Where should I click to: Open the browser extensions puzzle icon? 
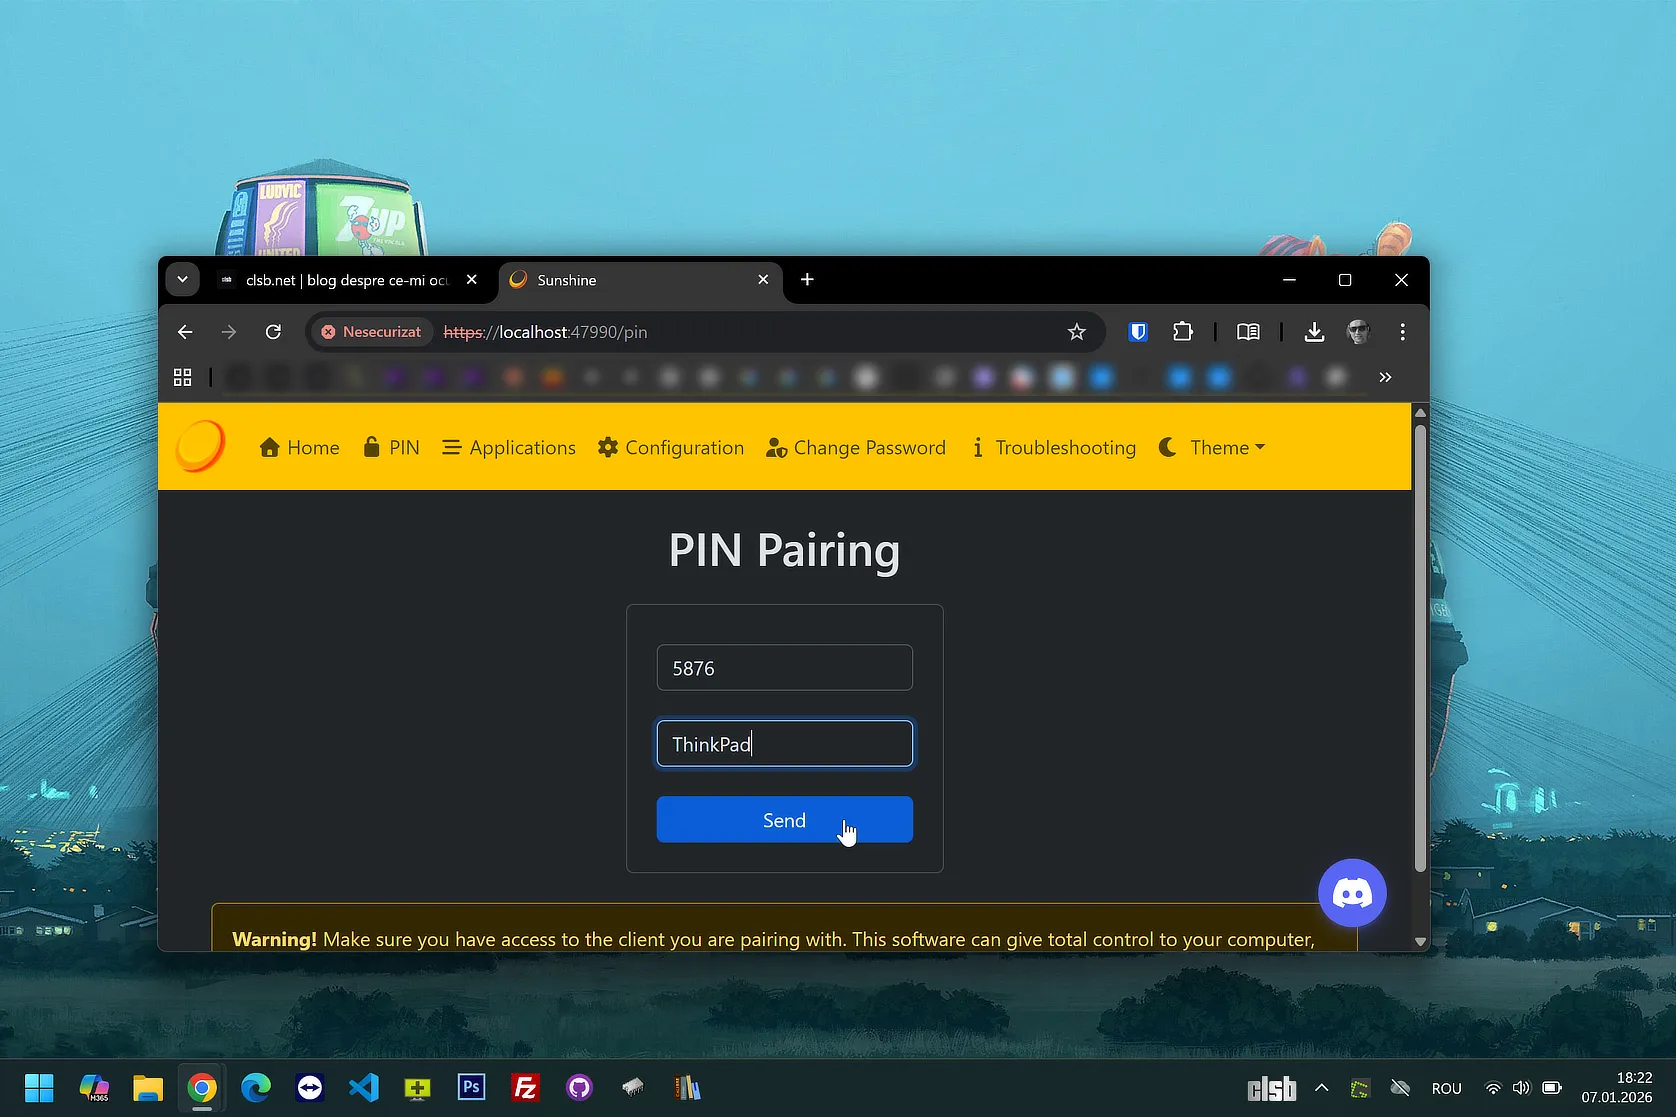pyautogui.click(x=1183, y=332)
